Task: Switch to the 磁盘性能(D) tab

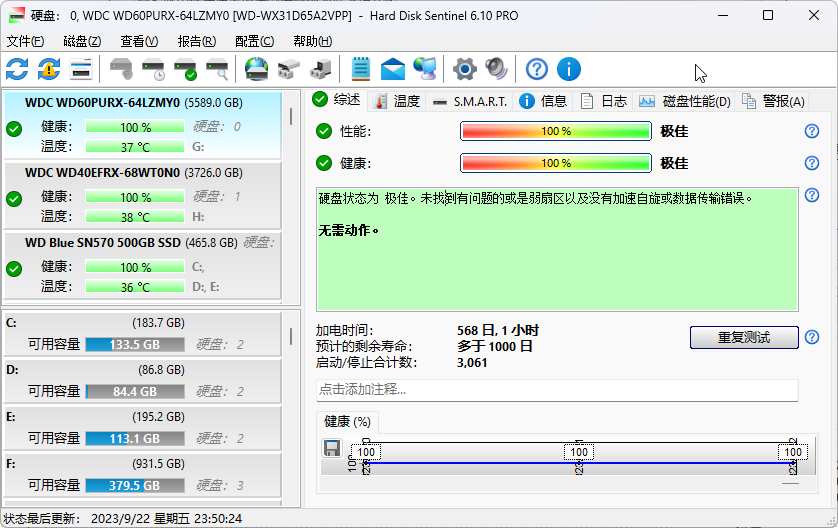Action: (685, 101)
